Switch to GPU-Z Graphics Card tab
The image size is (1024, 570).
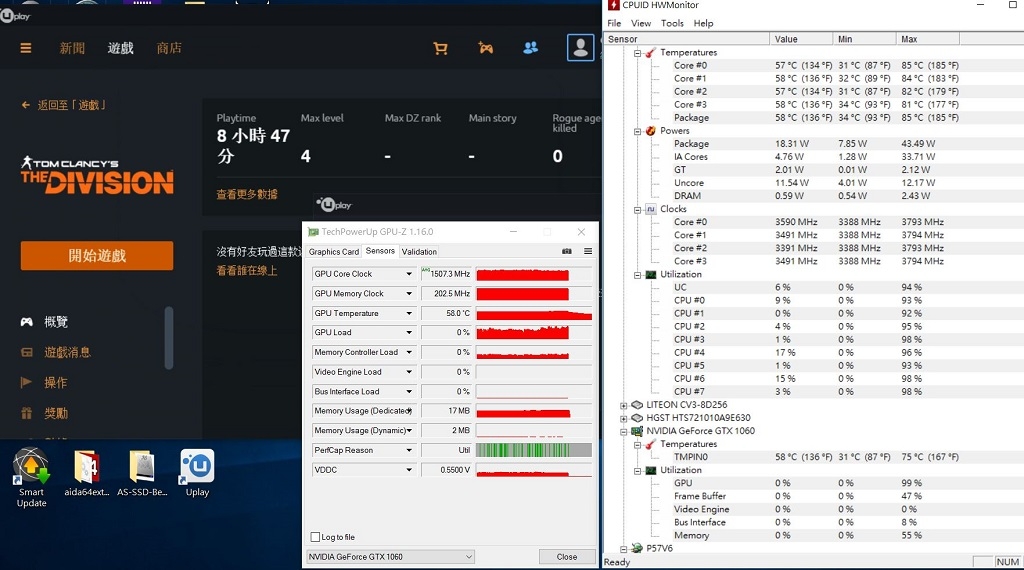click(x=334, y=251)
